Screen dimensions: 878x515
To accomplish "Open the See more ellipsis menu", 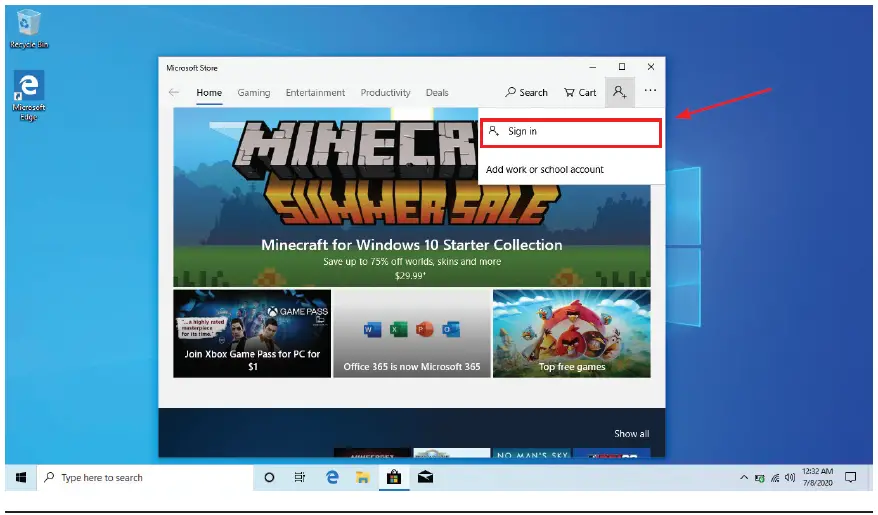I will (650, 90).
